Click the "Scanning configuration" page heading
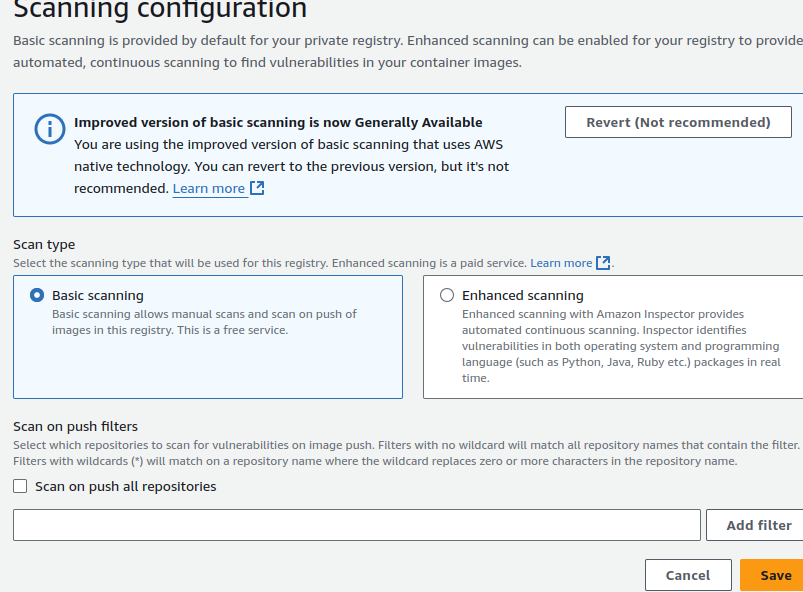Image resolution: width=803 pixels, height=592 pixels. click(x=160, y=10)
